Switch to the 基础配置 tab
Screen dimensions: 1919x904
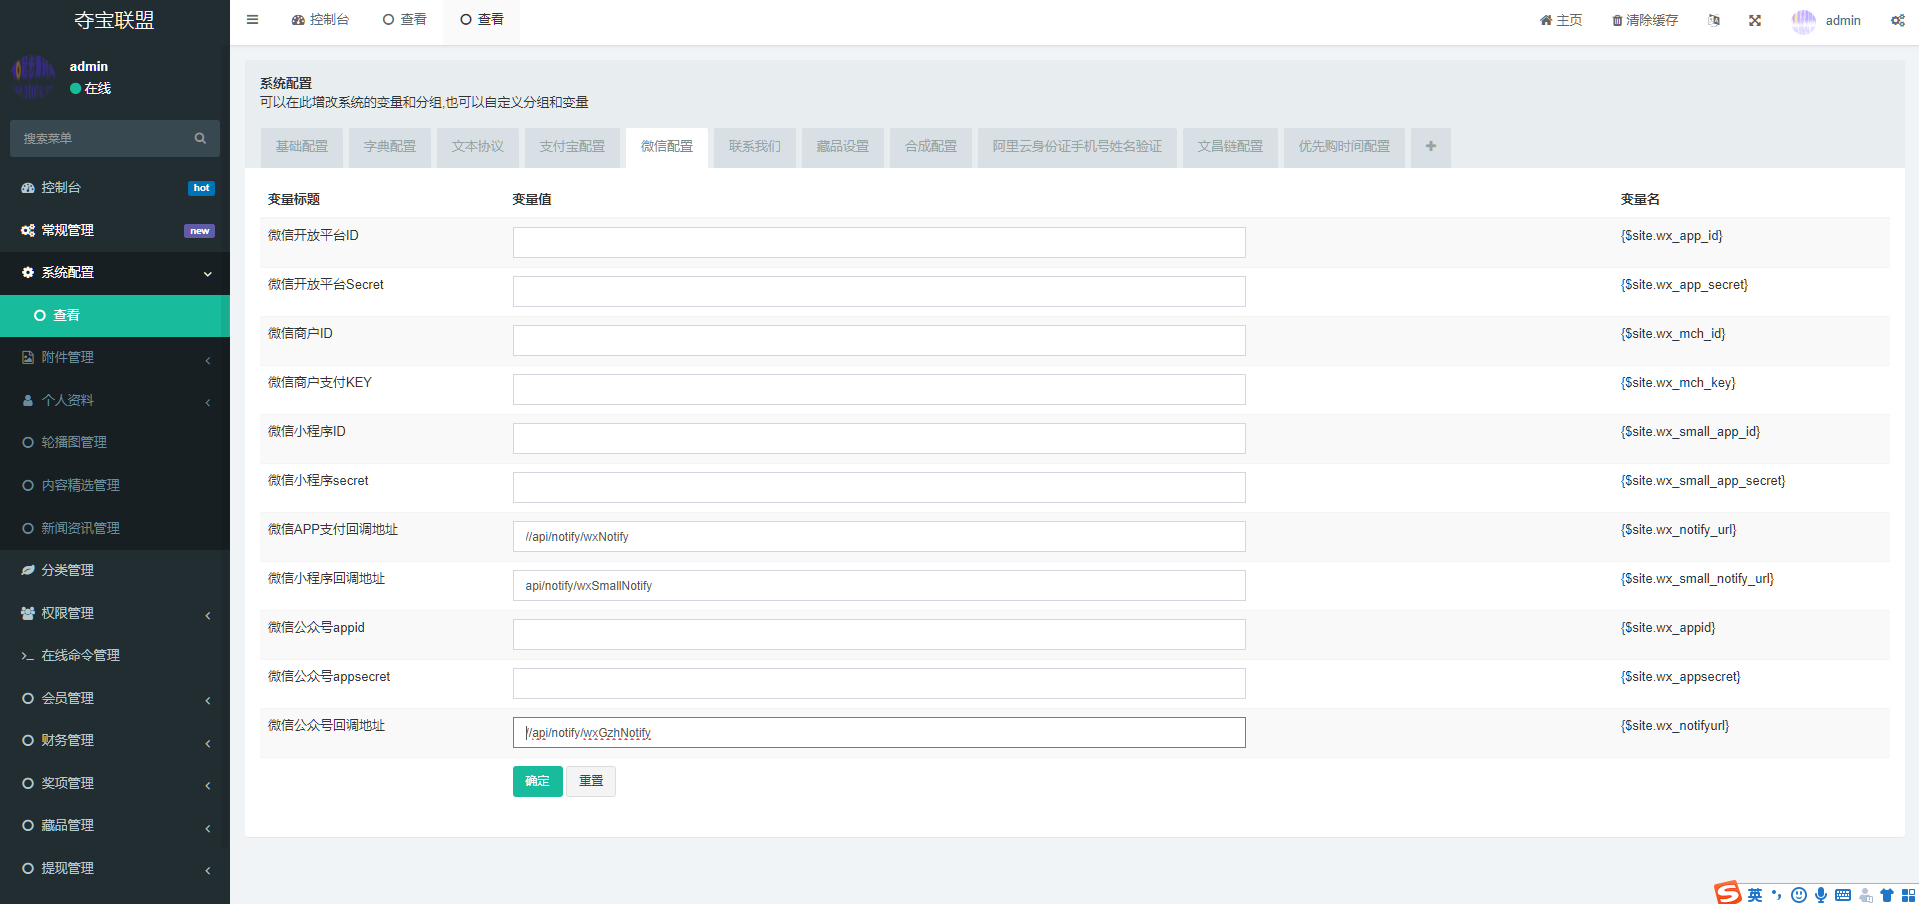pyautogui.click(x=302, y=147)
